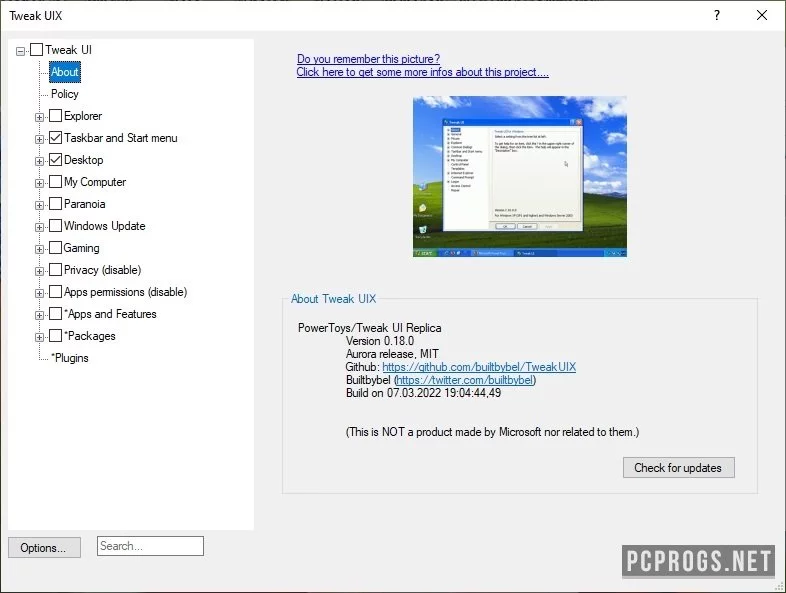This screenshot has height=593, width=786.
Task: Expand Taskbar and Start menu node
Action: (x=39, y=139)
